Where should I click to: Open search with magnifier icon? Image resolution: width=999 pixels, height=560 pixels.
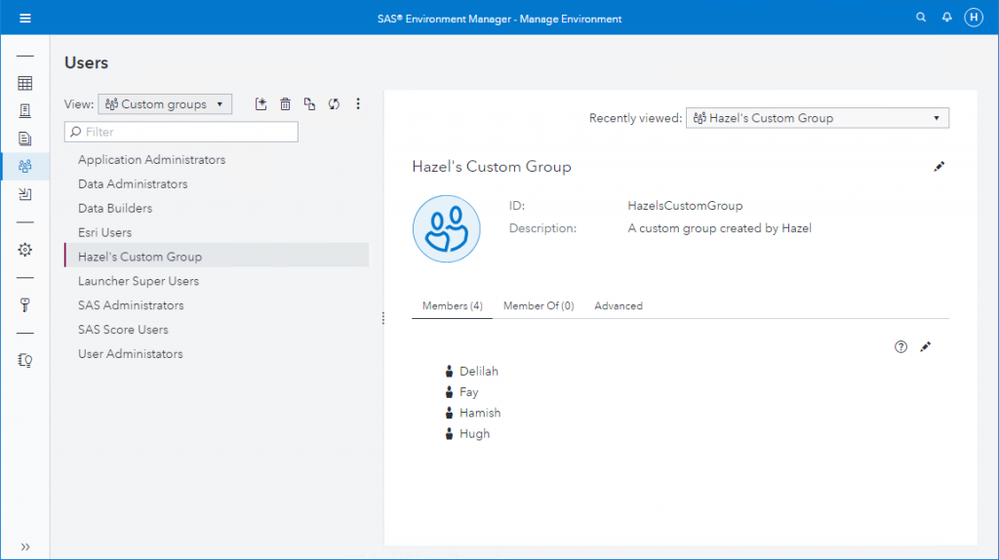point(921,18)
